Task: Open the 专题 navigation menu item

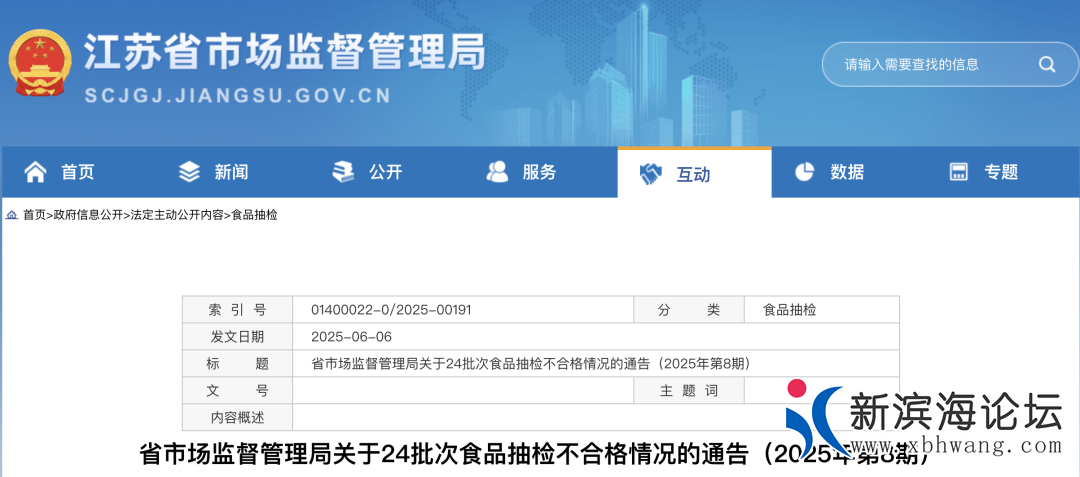Action: tap(1001, 172)
